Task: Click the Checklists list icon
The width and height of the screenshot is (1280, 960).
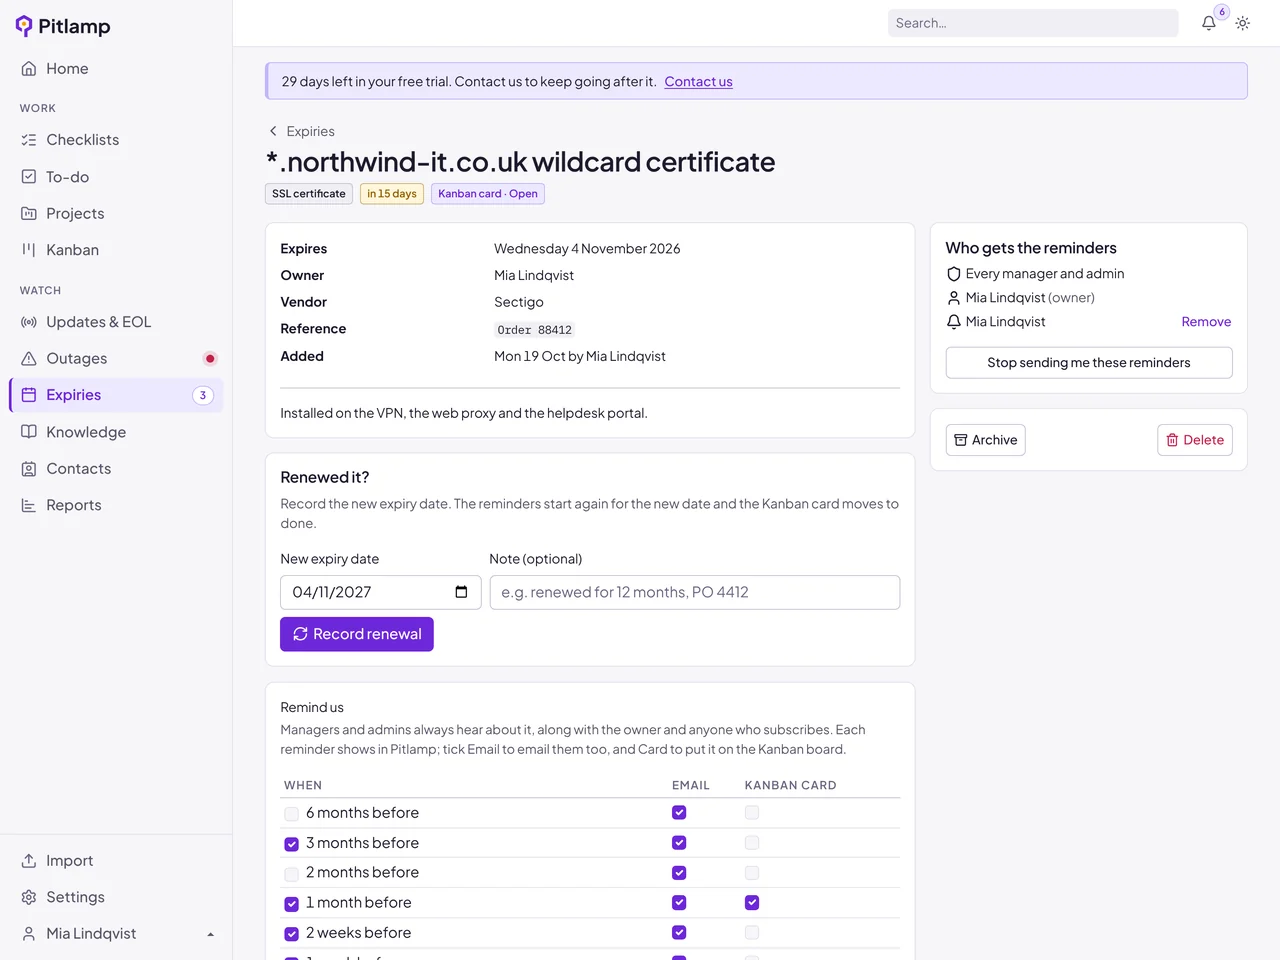Action: (x=29, y=140)
